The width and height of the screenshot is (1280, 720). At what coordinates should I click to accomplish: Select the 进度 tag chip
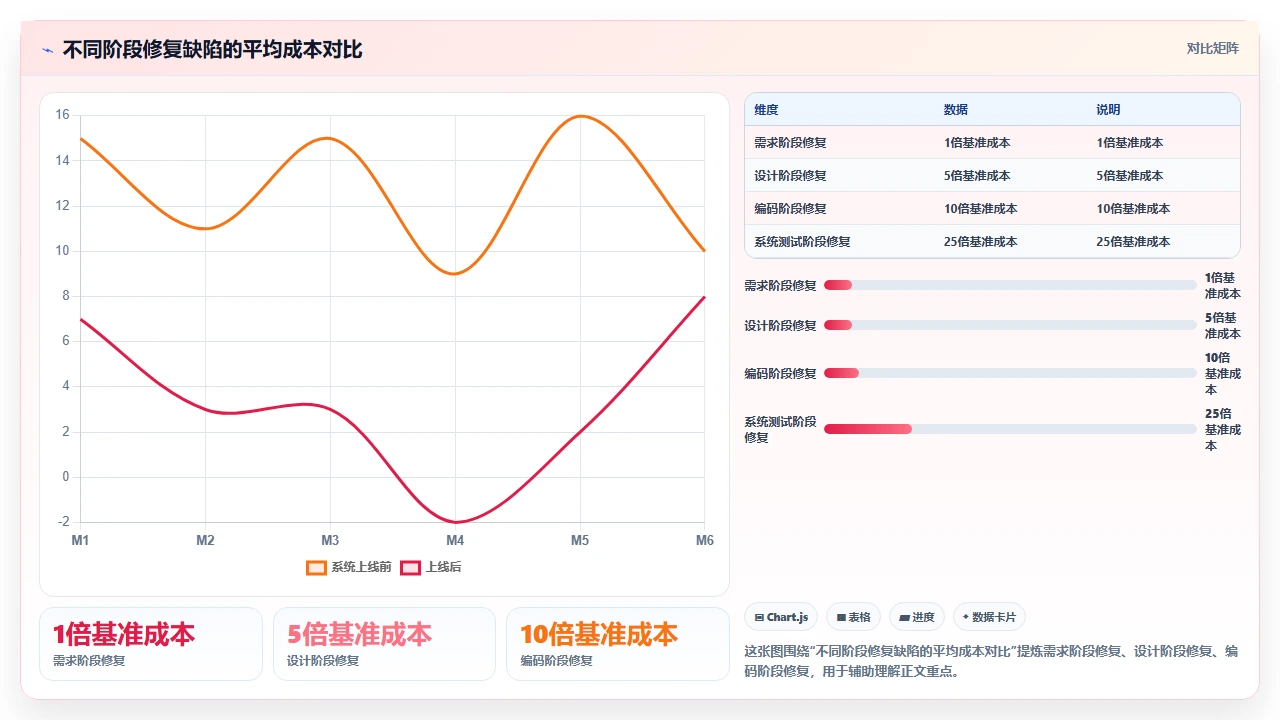917,617
